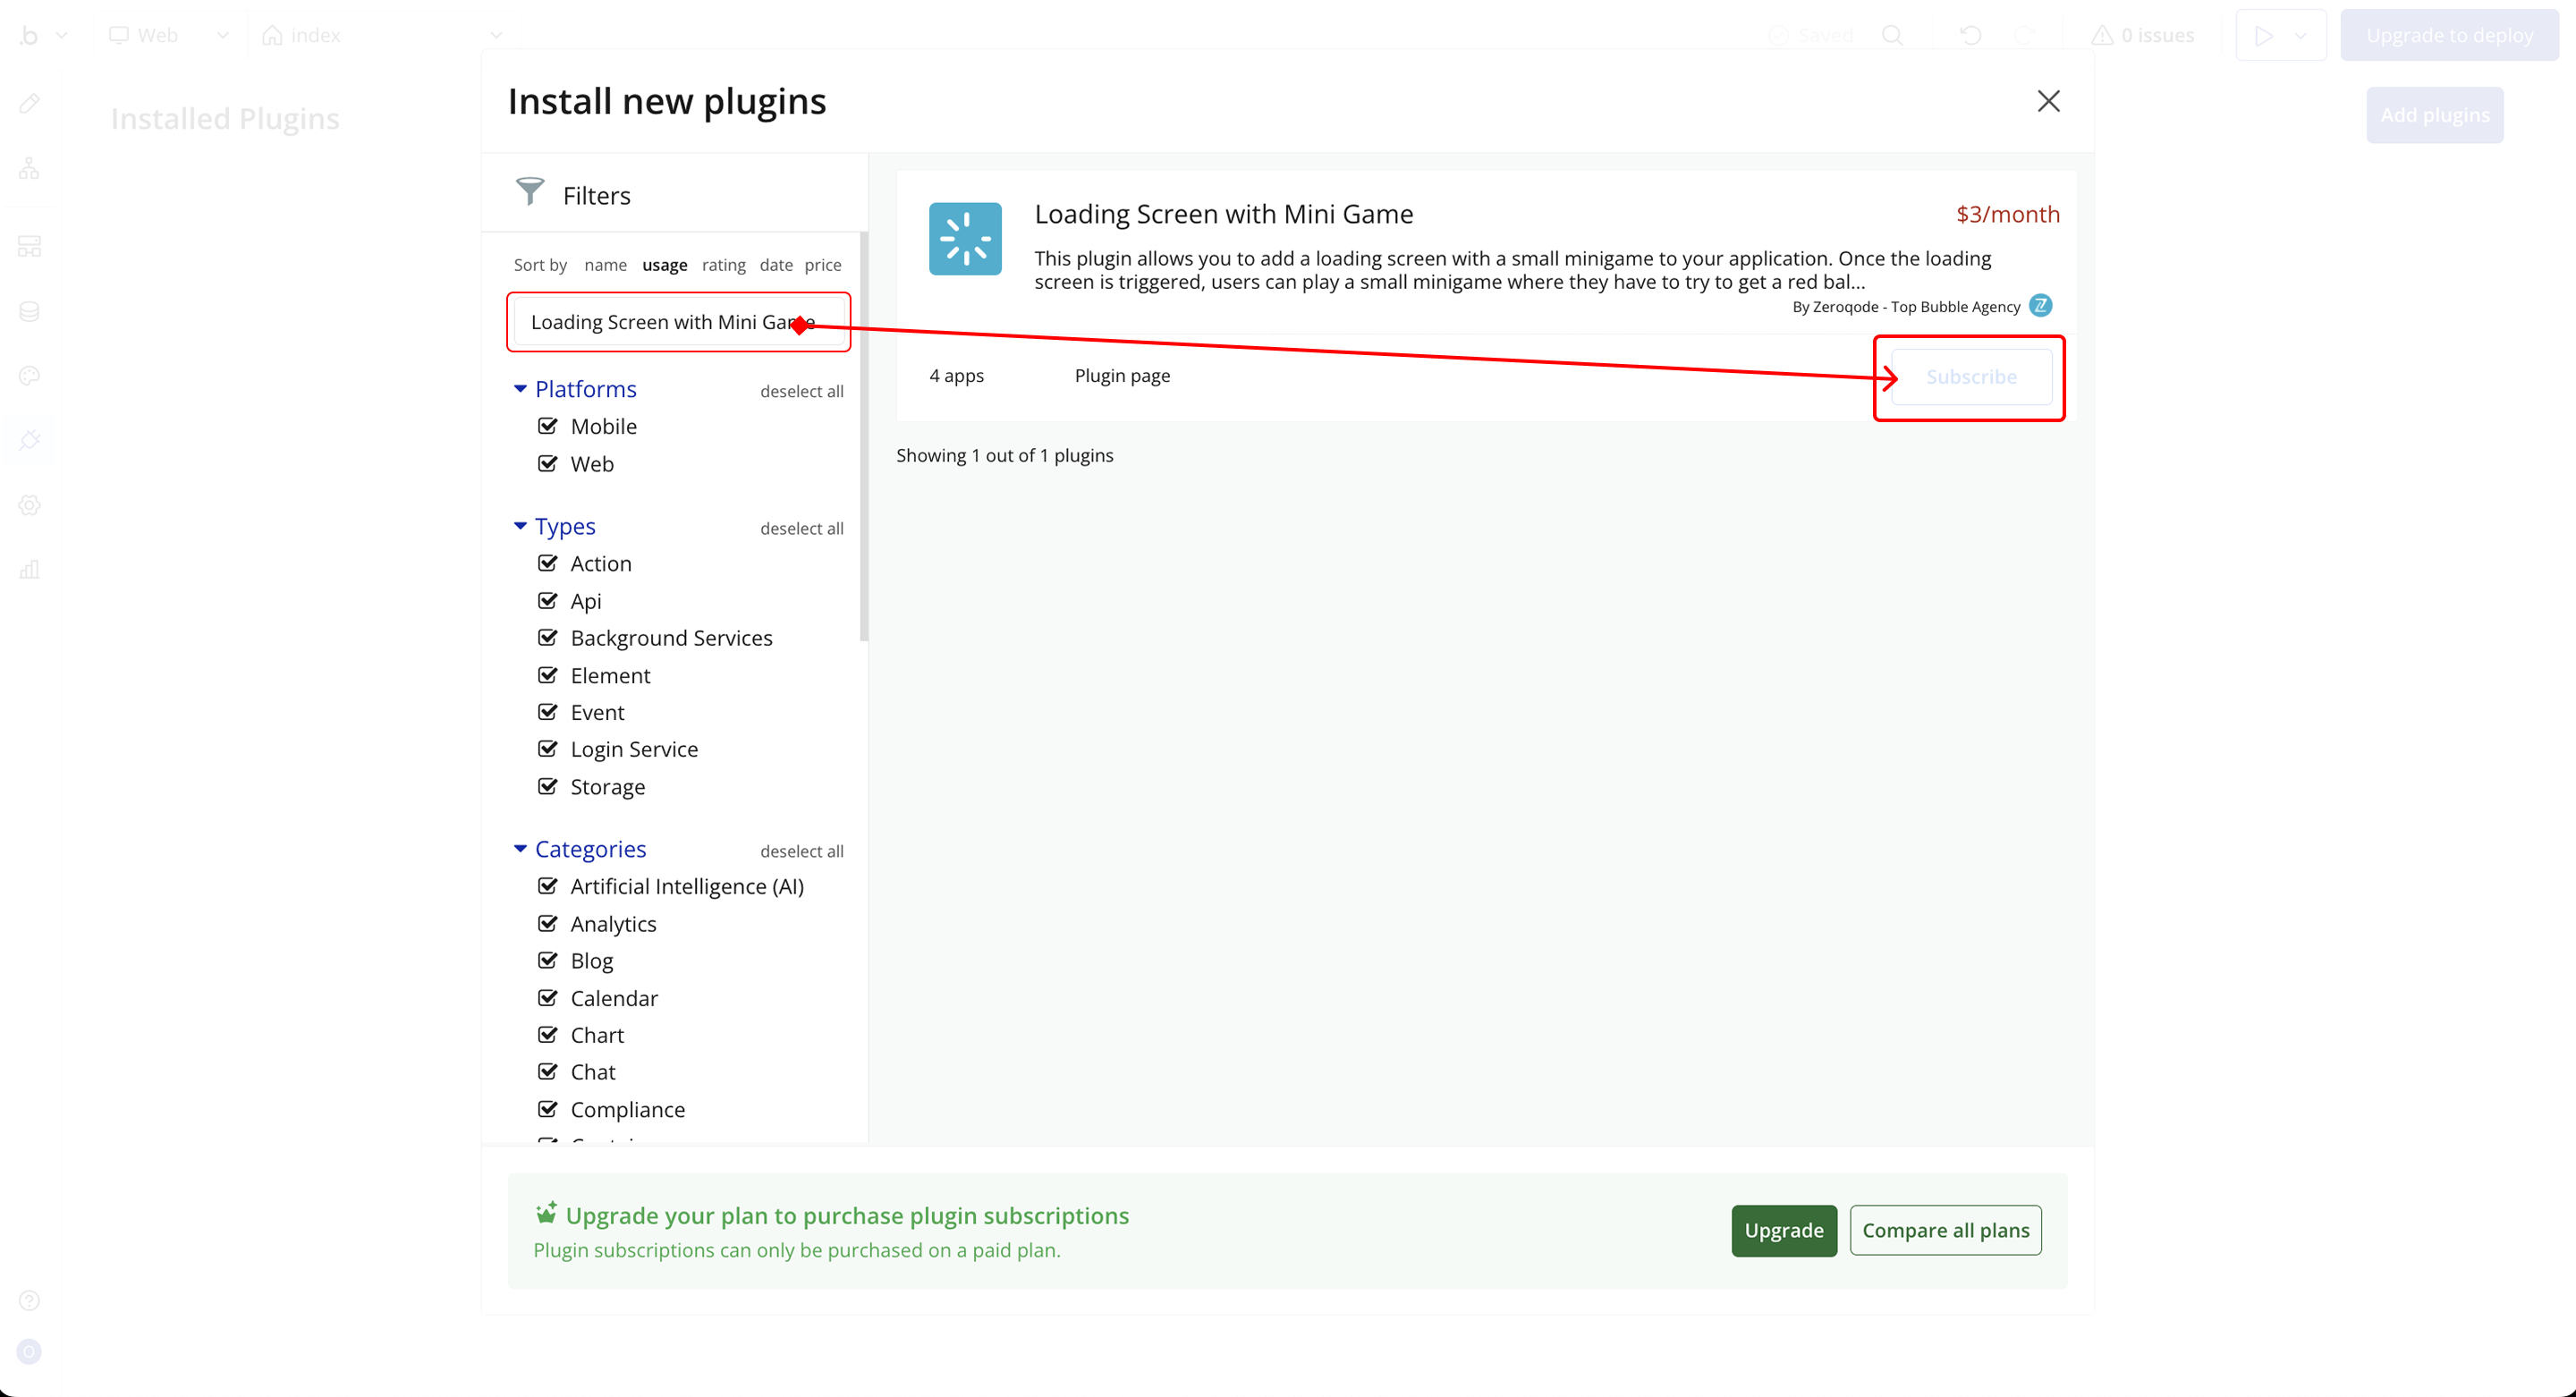Open the Plugin page link
This screenshot has height=1397, width=2576.
(1121, 376)
